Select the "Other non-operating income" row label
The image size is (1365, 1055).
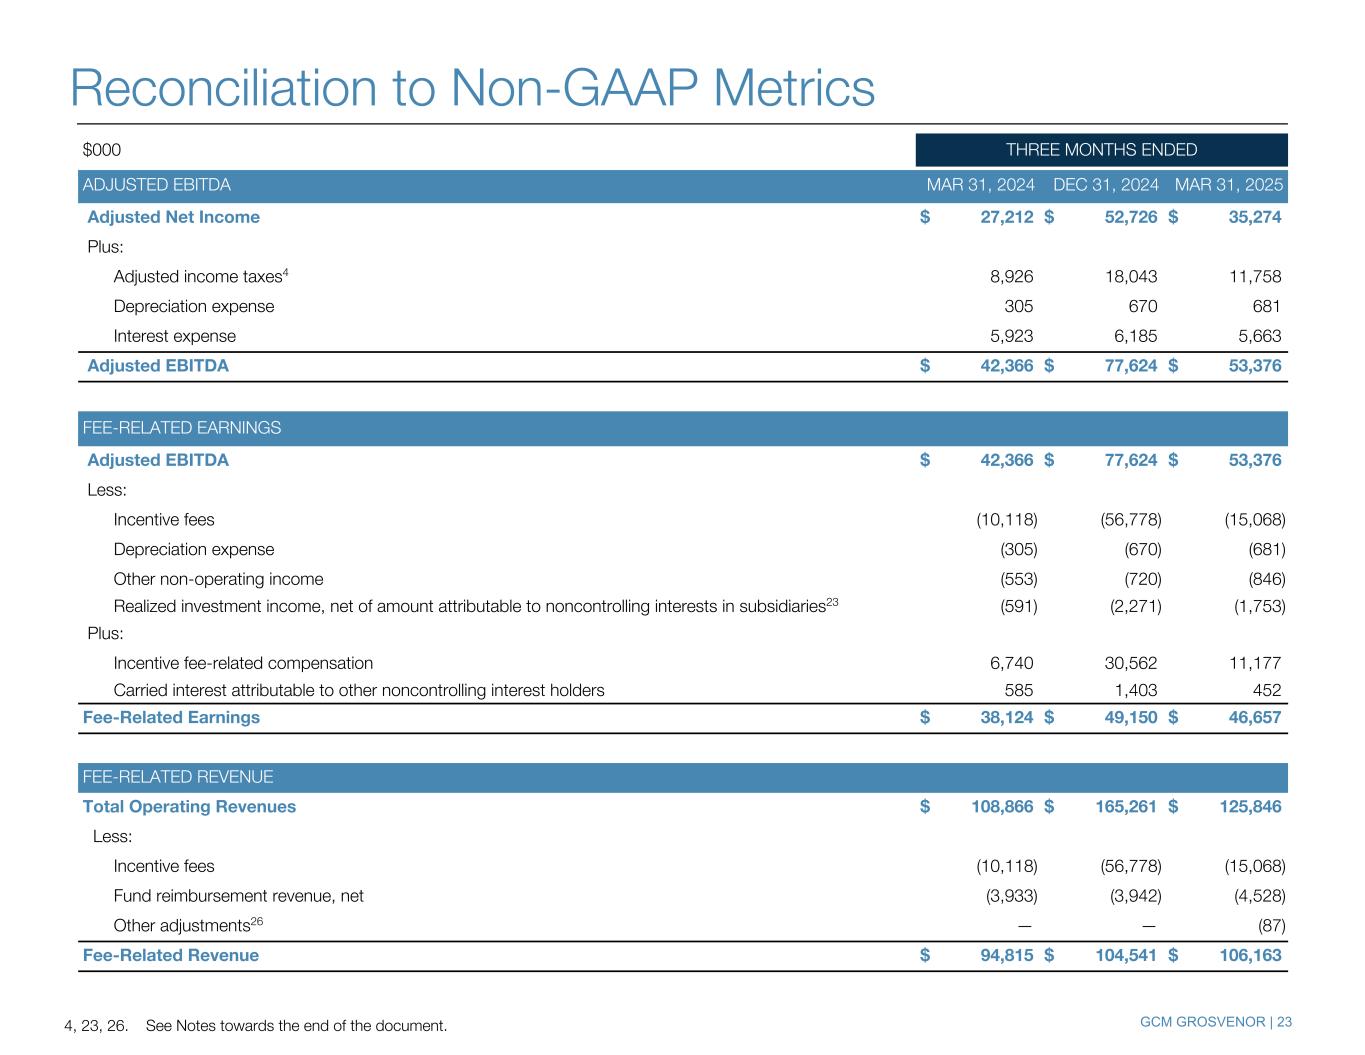tap(218, 579)
